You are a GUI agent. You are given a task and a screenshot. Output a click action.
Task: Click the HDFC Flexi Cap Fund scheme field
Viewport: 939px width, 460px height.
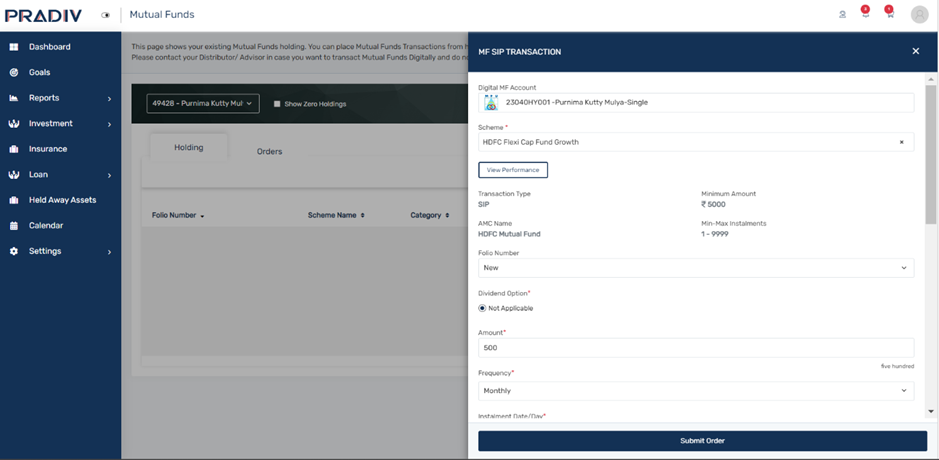(696, 142)
